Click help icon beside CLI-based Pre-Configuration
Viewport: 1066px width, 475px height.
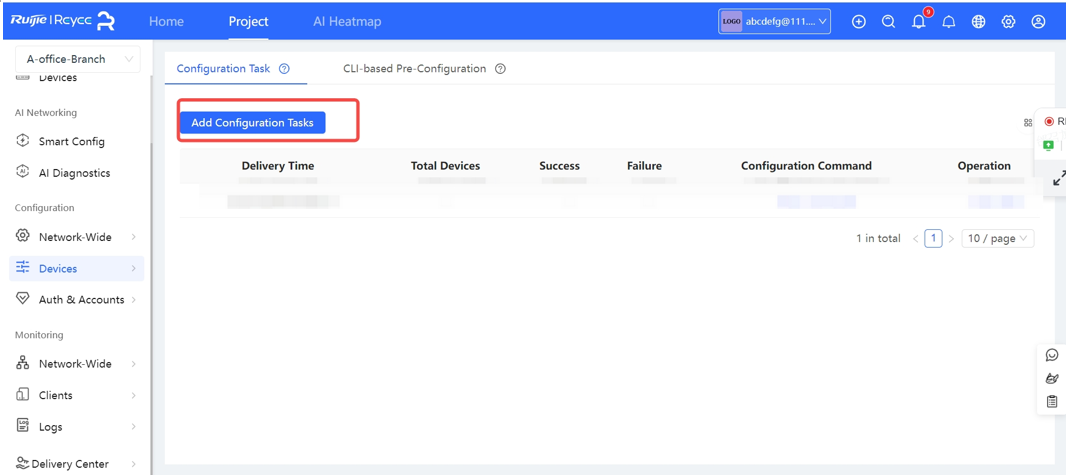click(x=500, y=69)
